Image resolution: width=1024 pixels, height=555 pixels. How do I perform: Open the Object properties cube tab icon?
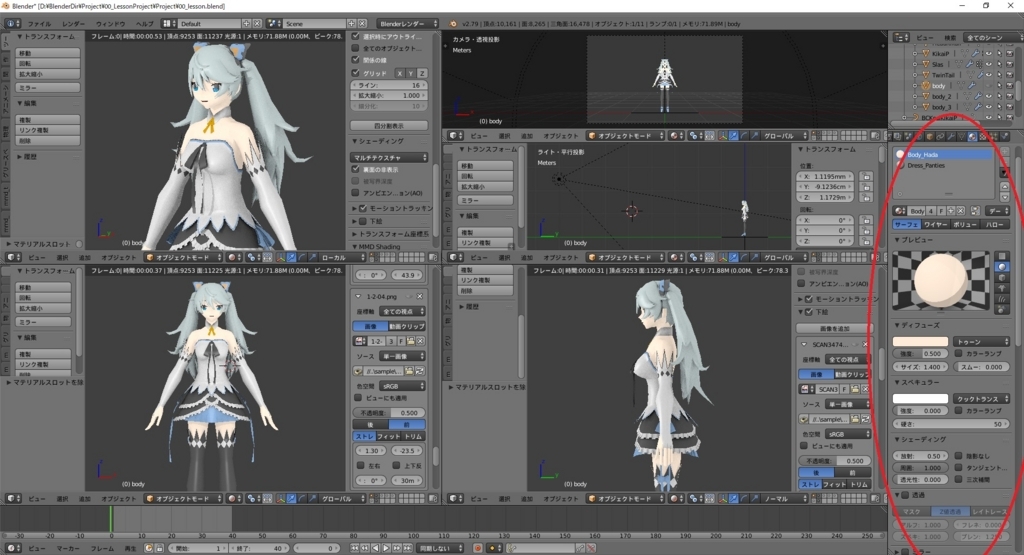point(930,136)
